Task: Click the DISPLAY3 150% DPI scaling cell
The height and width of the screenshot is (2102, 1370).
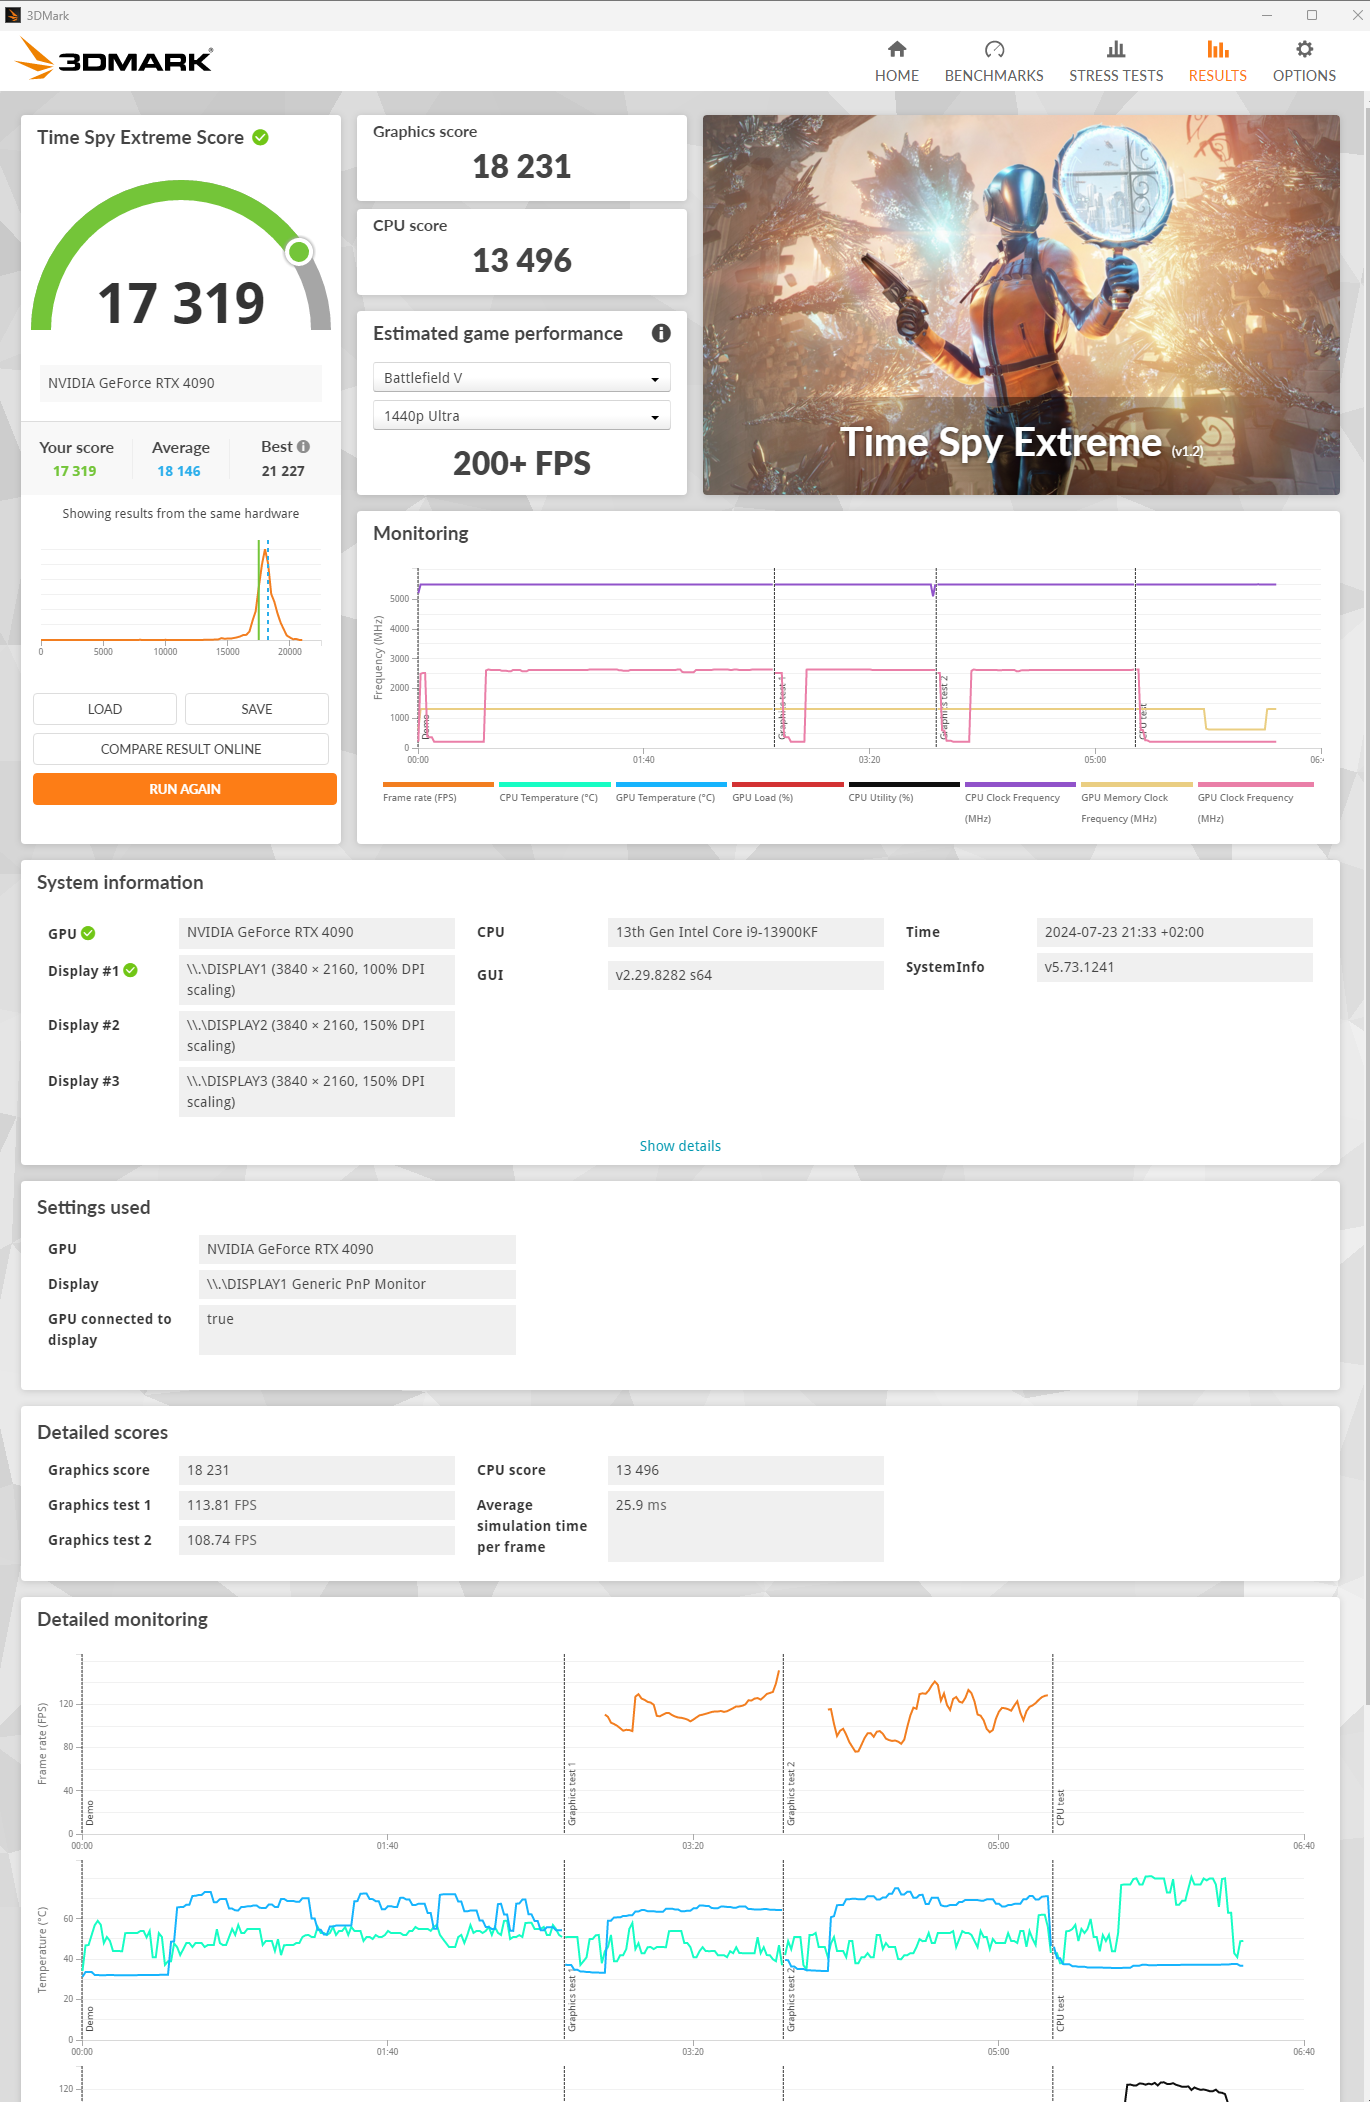Action: point(317,1092)
